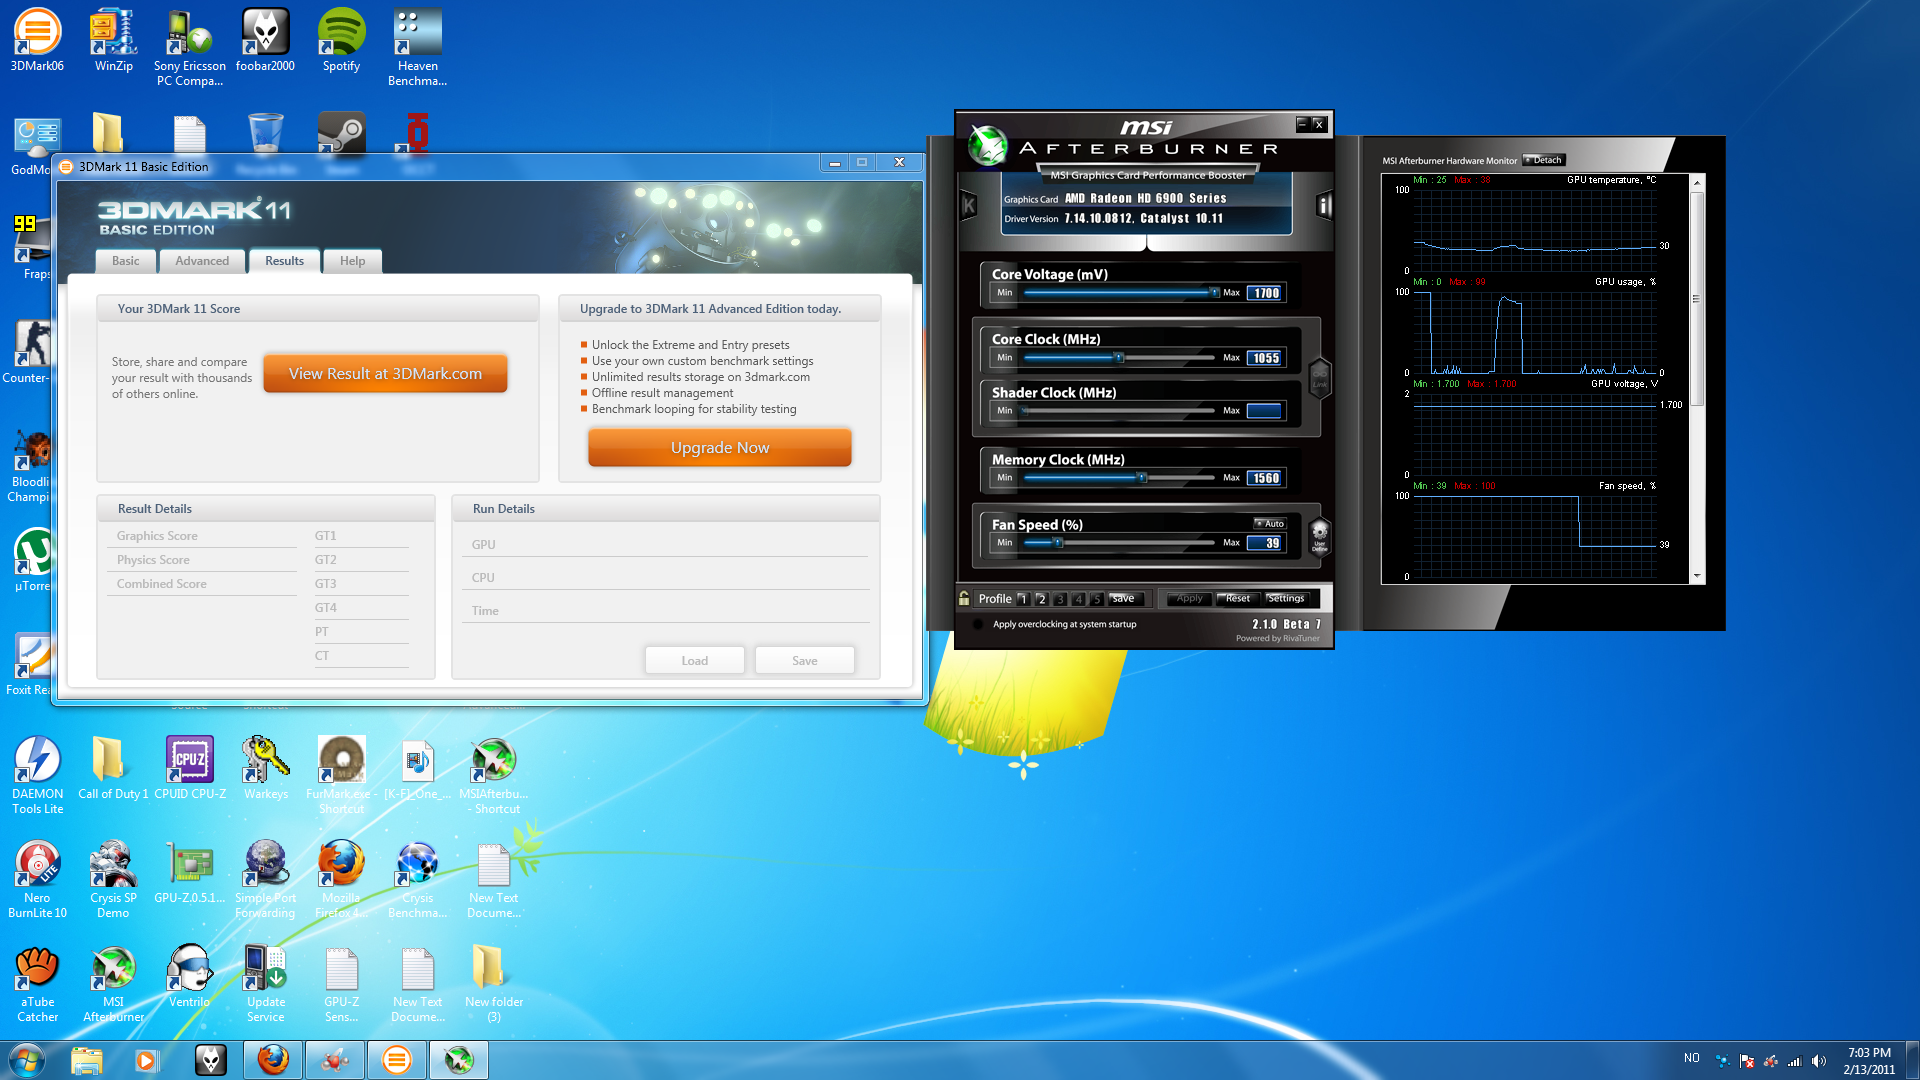
Task: Open the WinZip desktop icon
Action: click(113, 40)
